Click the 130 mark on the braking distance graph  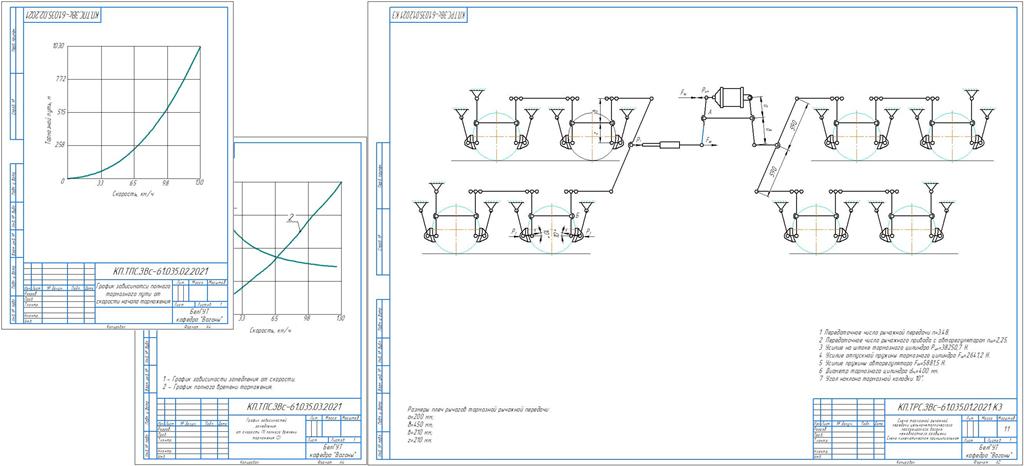pos(199,185)
